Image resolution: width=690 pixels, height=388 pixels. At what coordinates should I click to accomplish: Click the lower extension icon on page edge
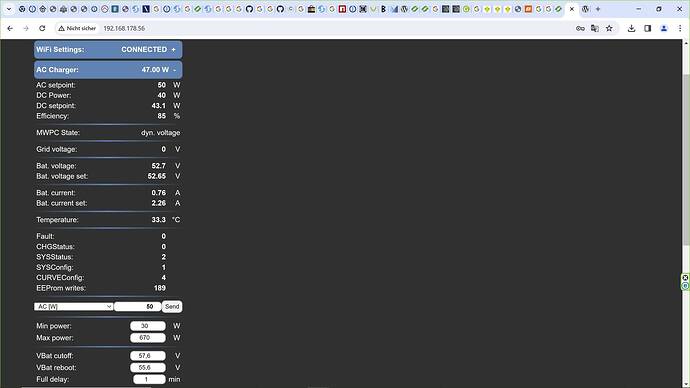tap(685, 286)
